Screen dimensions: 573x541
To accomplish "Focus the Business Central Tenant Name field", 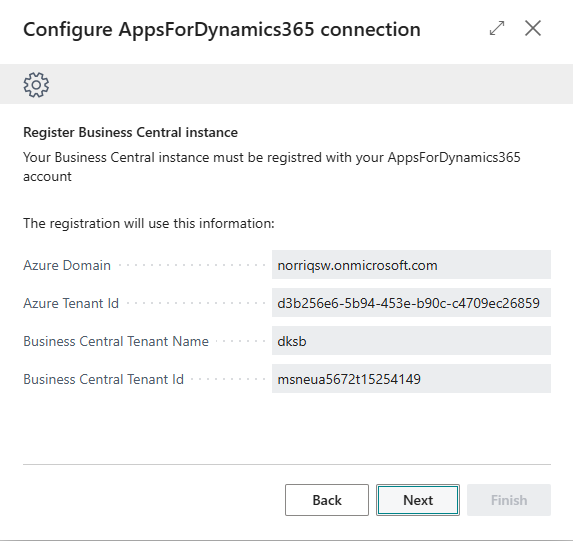I will click(411, 341).
